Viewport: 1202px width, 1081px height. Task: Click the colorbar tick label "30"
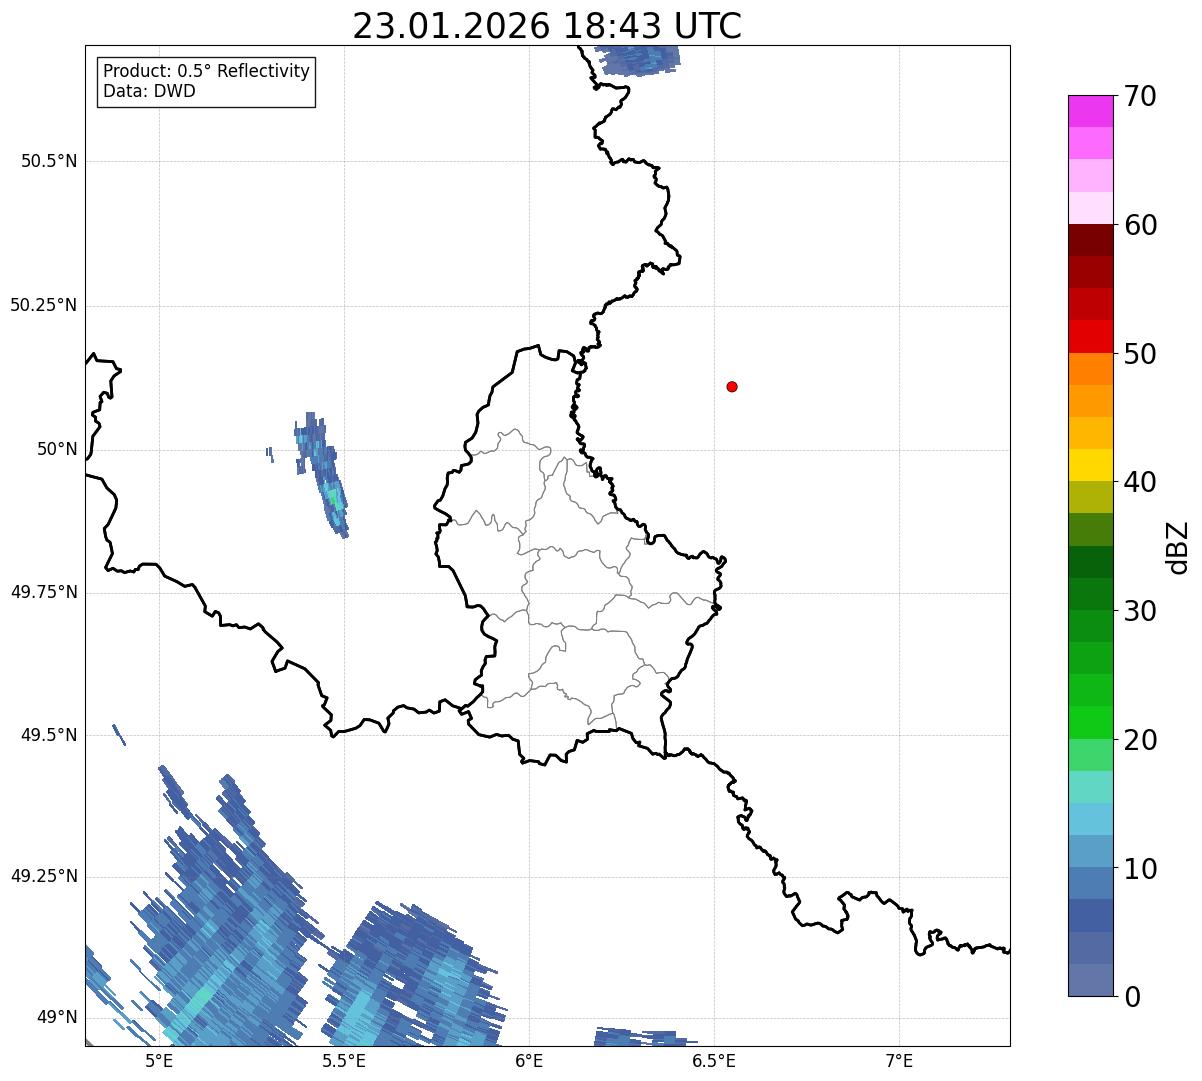click(x=1140, y=611)
